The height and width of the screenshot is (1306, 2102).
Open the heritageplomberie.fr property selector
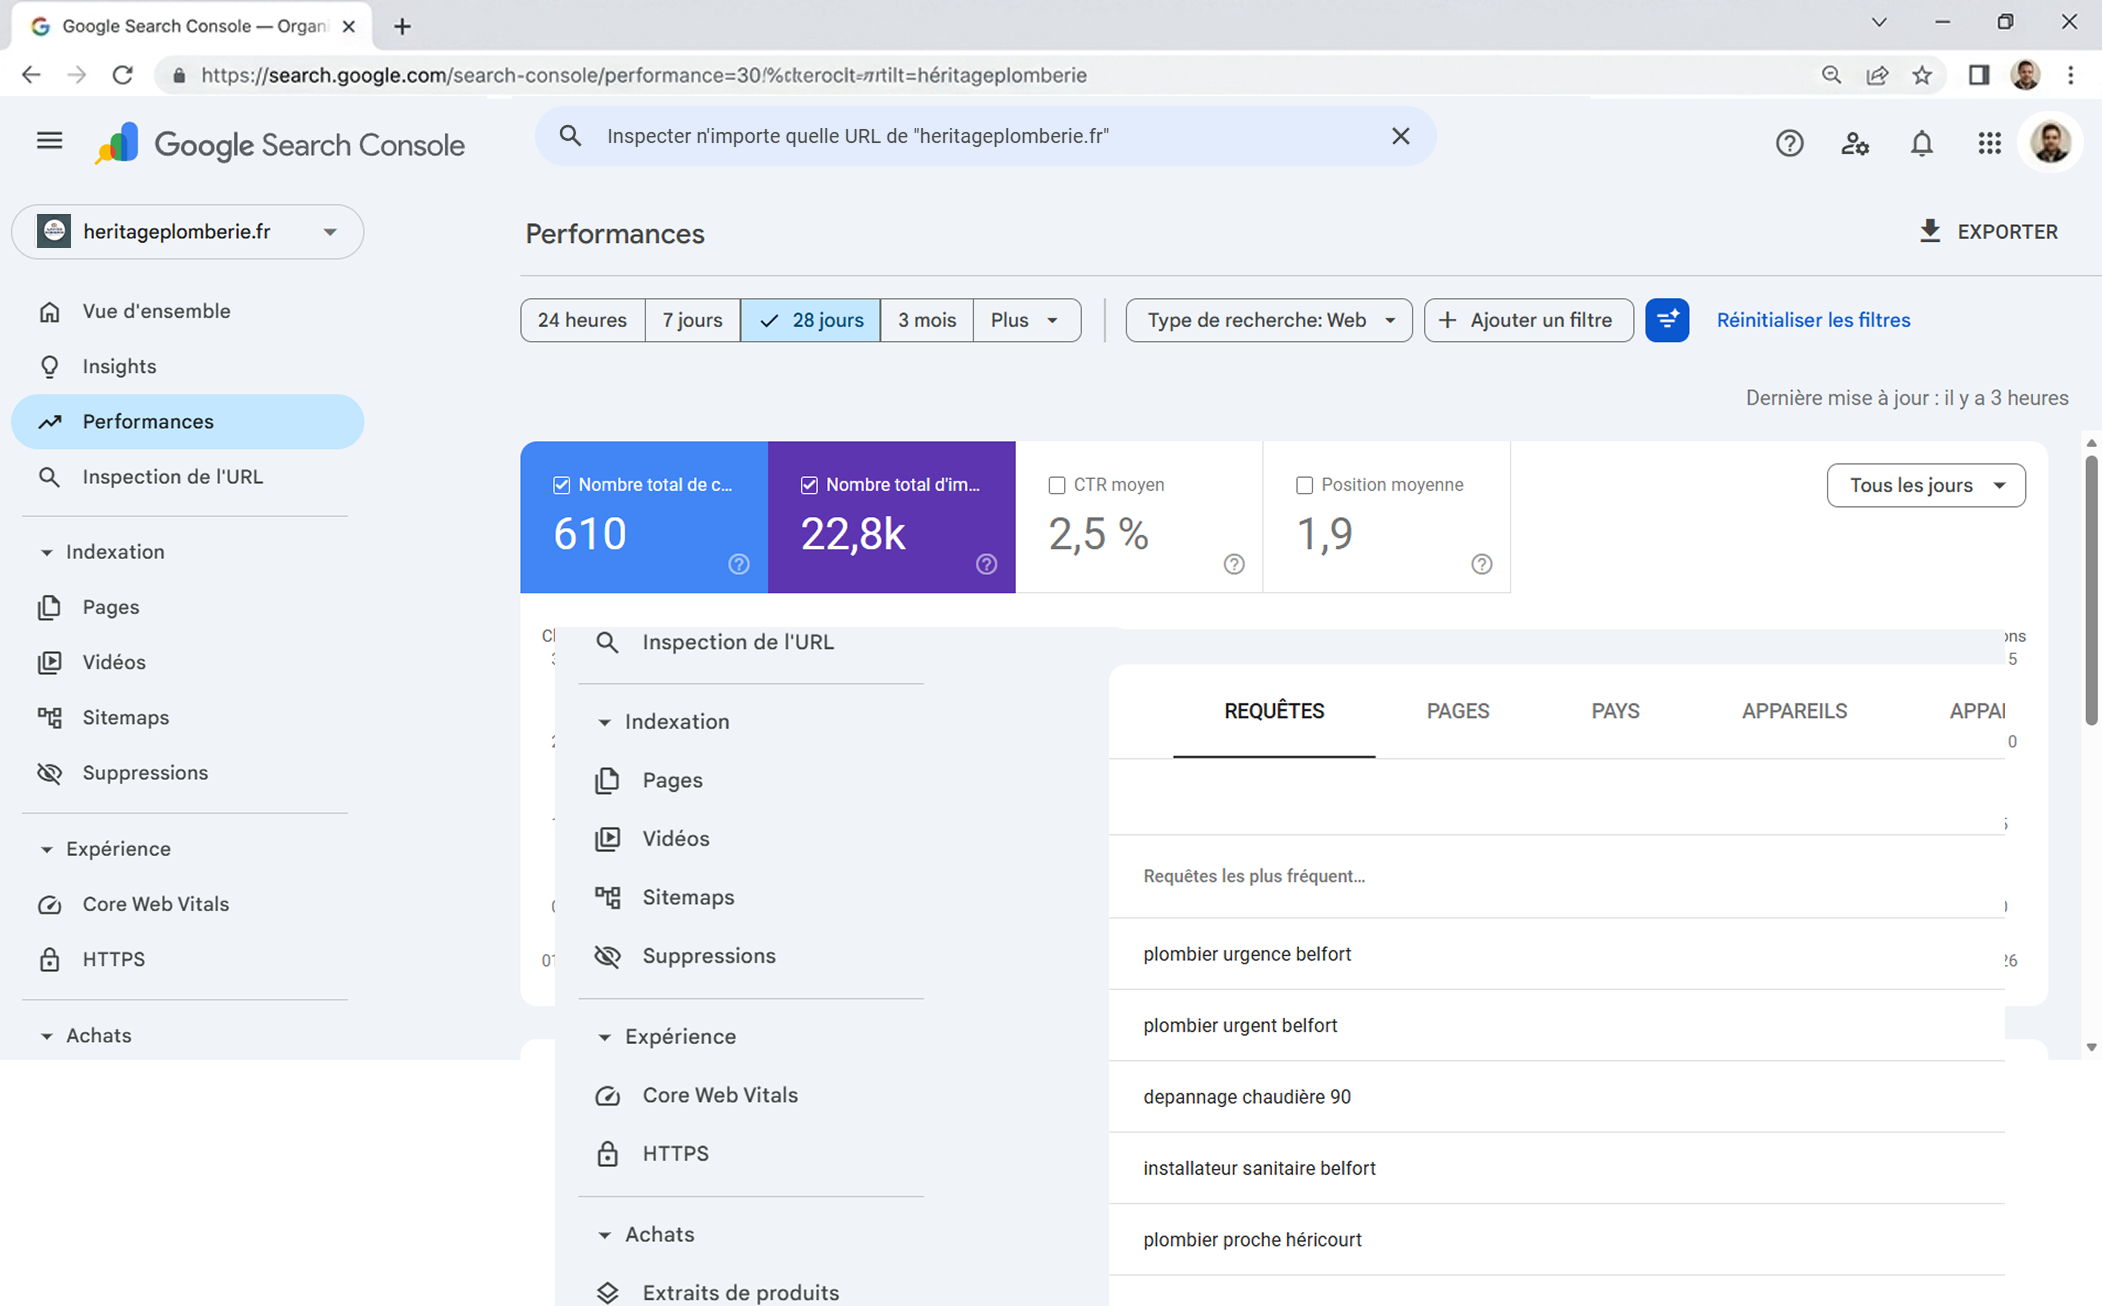click(x=187, y=232)
